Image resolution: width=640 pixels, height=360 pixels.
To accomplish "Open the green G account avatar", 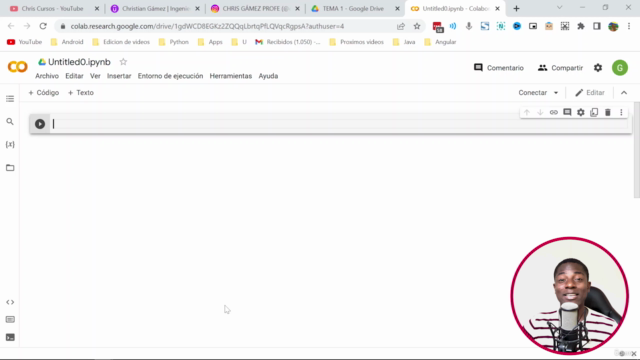I will [620, 68].
